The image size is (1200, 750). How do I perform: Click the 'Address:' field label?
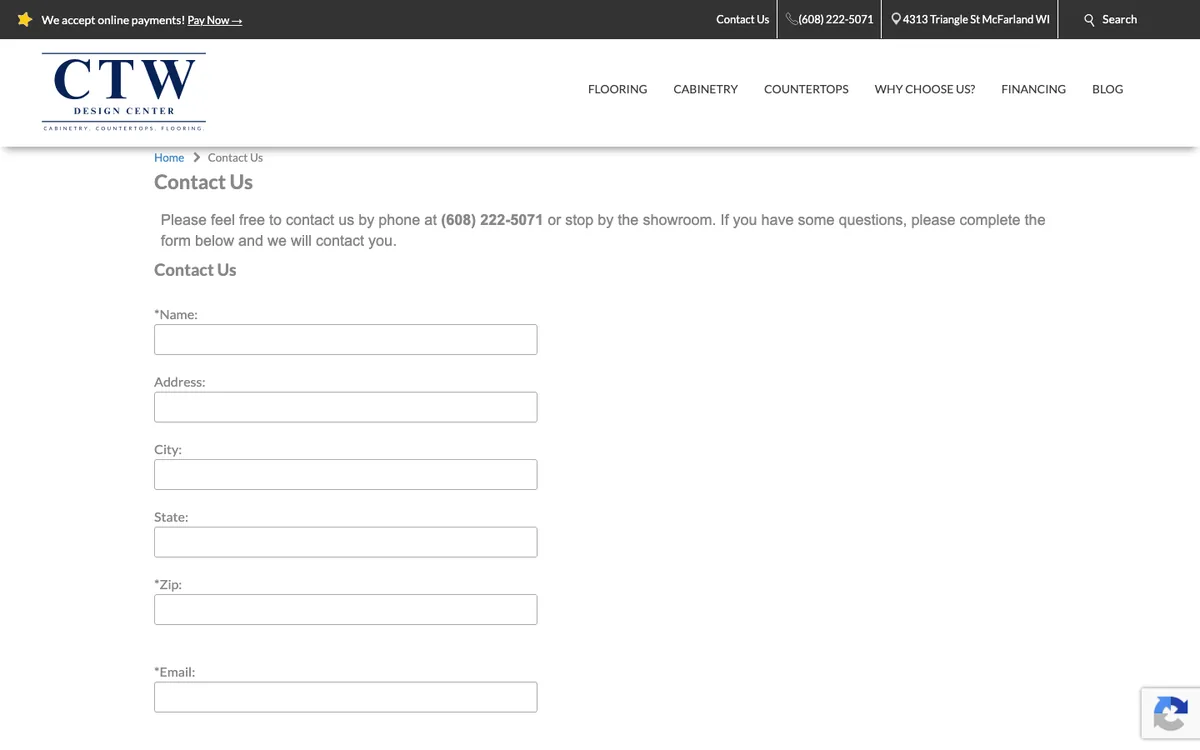point(180,382)
